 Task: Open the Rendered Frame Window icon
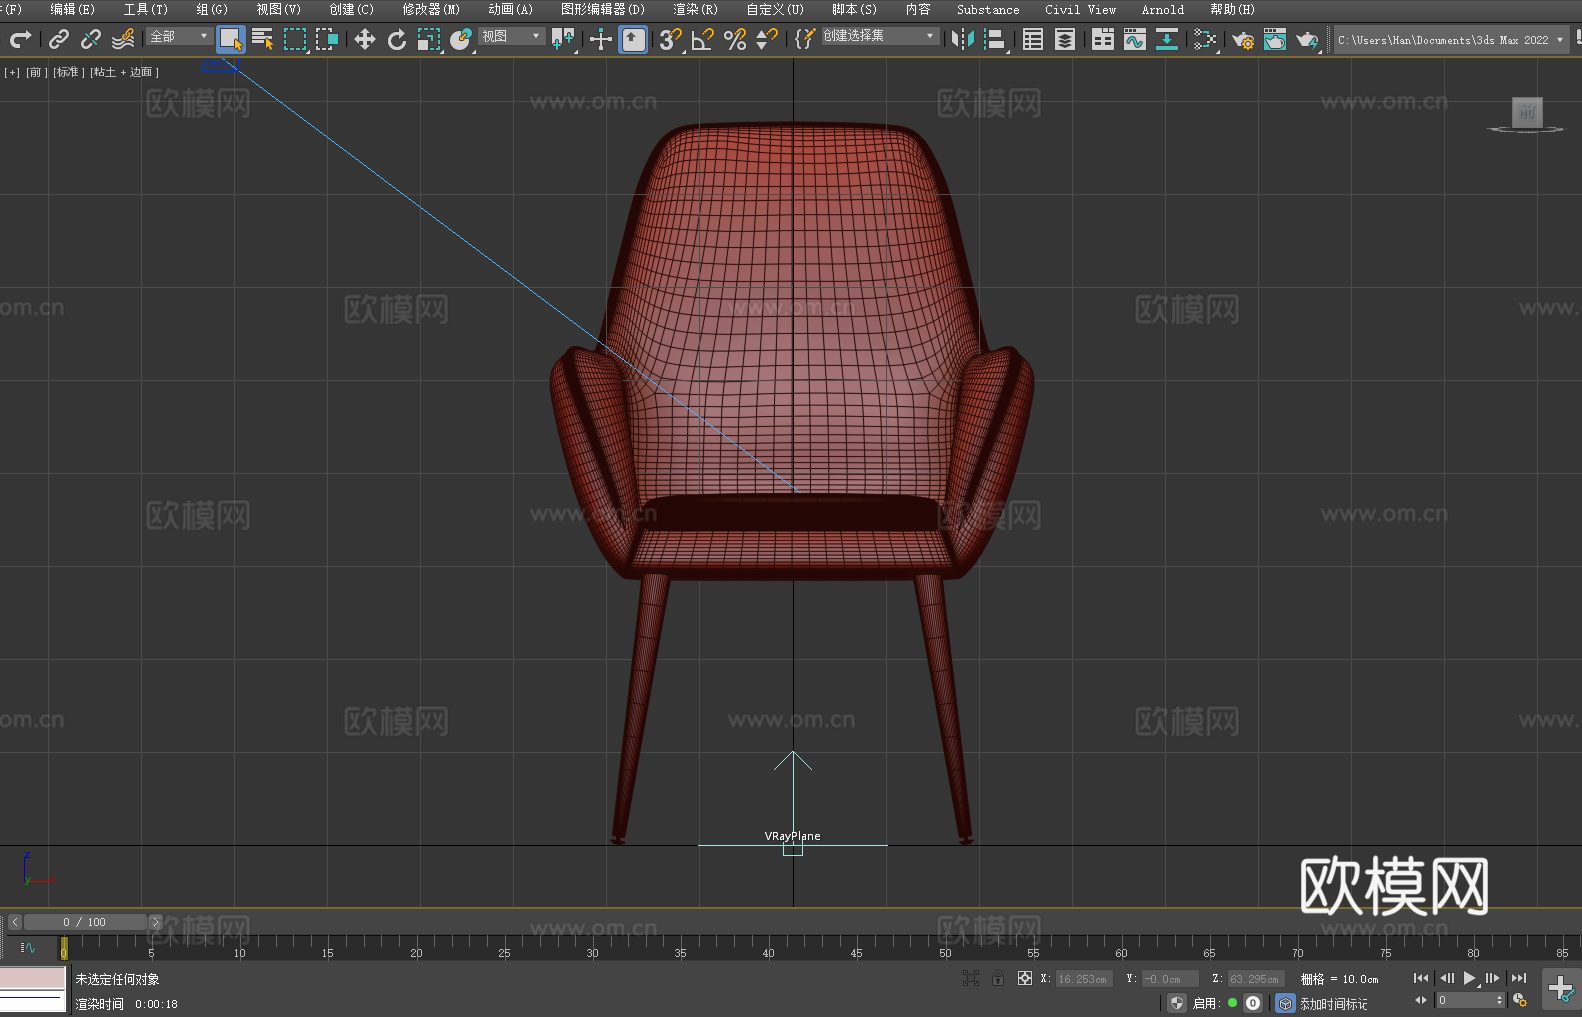click(1275, 39)
